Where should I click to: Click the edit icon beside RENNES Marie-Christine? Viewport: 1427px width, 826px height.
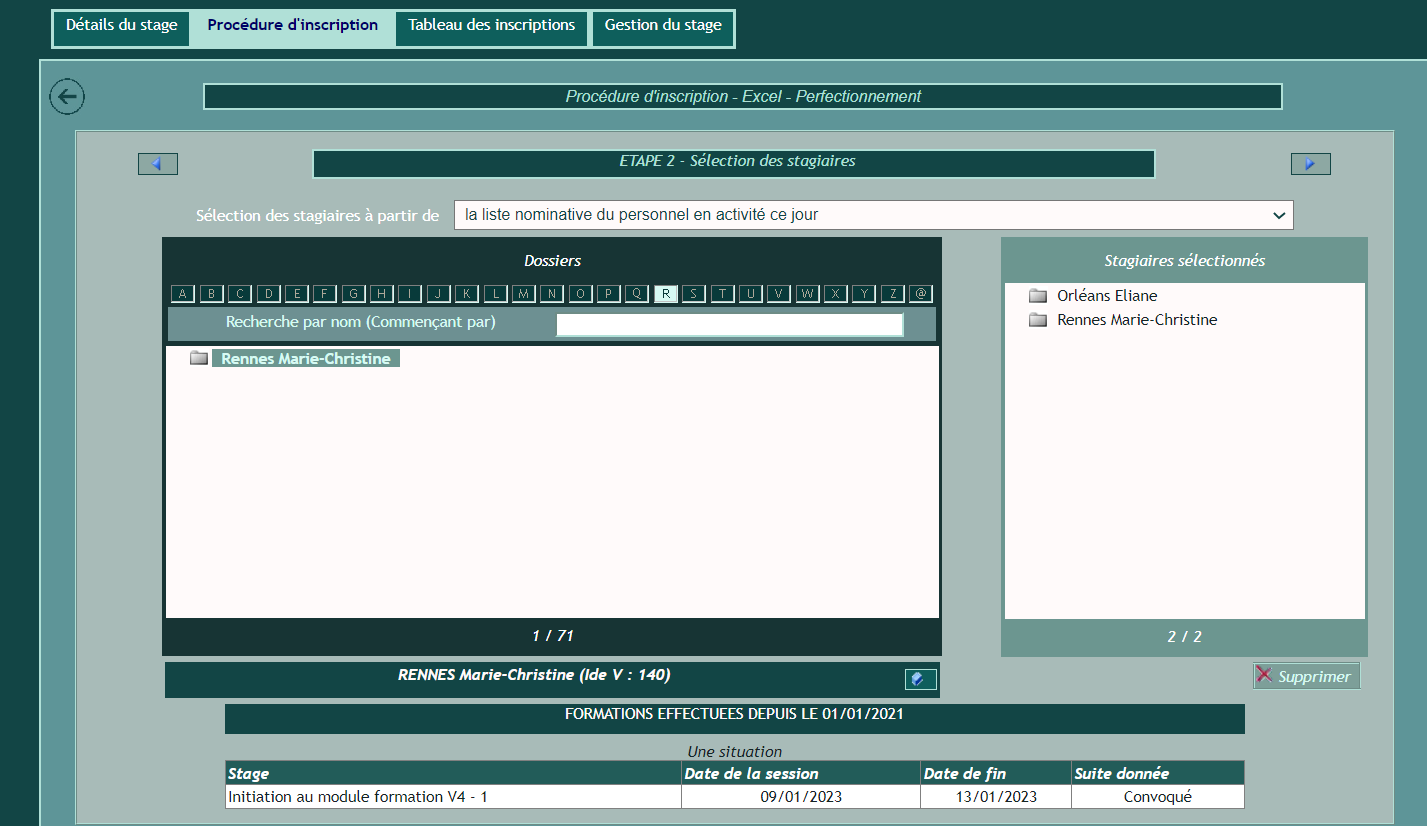point(919,679)
